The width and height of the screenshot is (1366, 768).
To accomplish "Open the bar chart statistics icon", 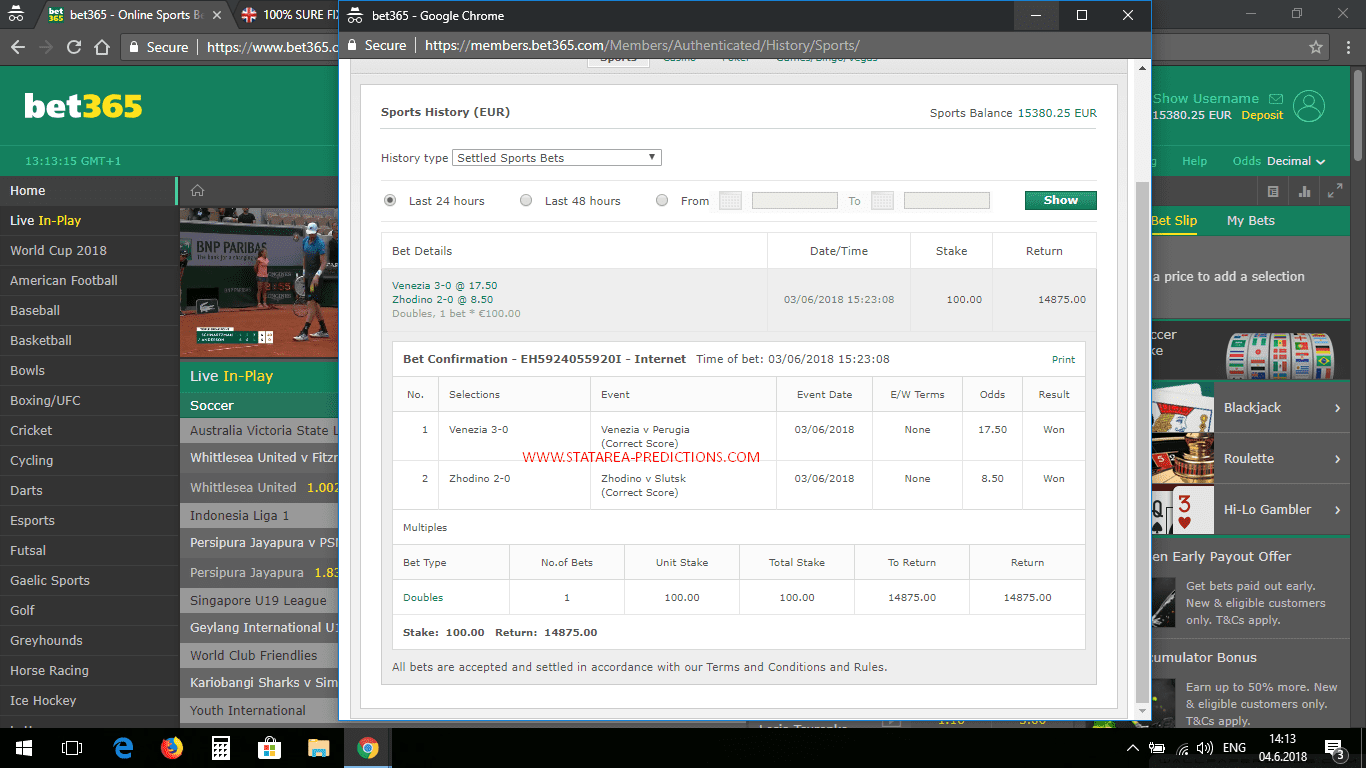I will 1304,191.
